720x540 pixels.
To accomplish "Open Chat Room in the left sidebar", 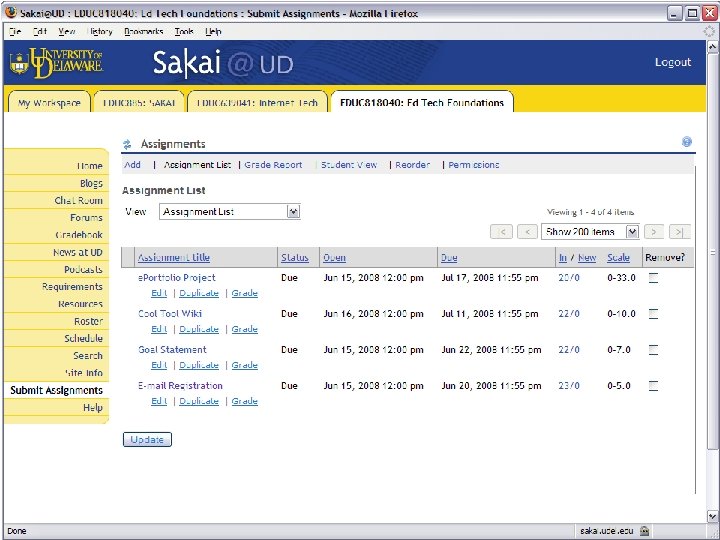I will click(79, 200).
